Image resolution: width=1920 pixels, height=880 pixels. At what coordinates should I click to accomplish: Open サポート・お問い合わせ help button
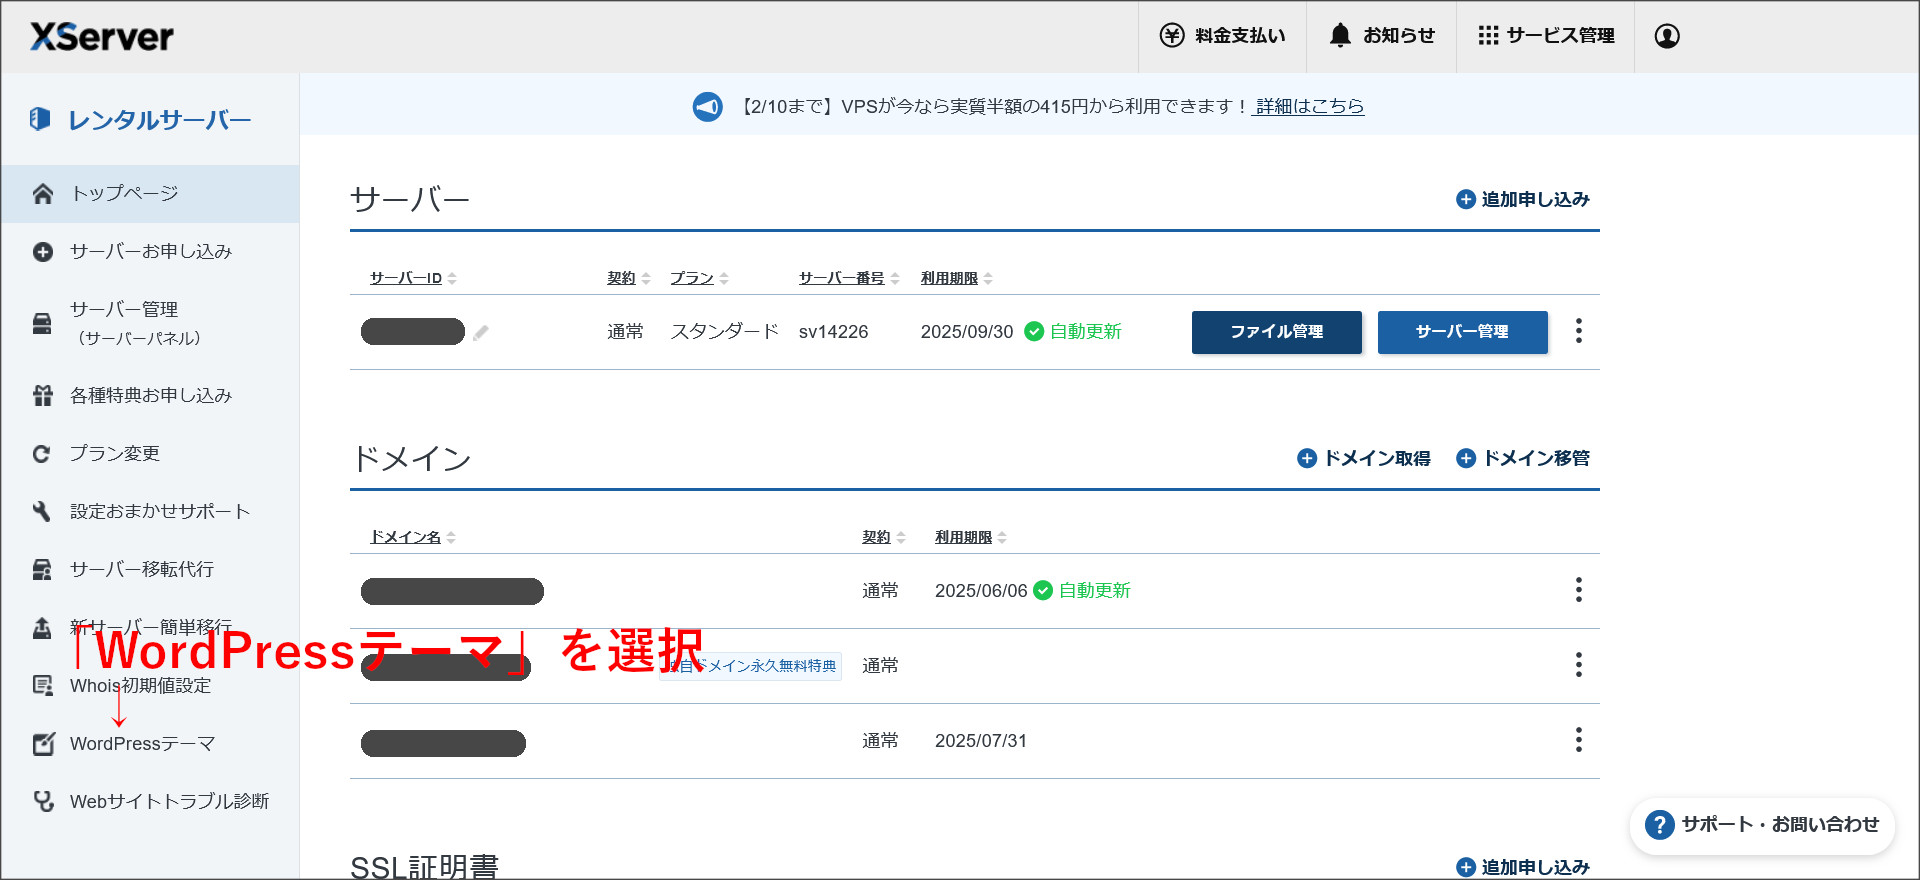tap(1762, 825)
